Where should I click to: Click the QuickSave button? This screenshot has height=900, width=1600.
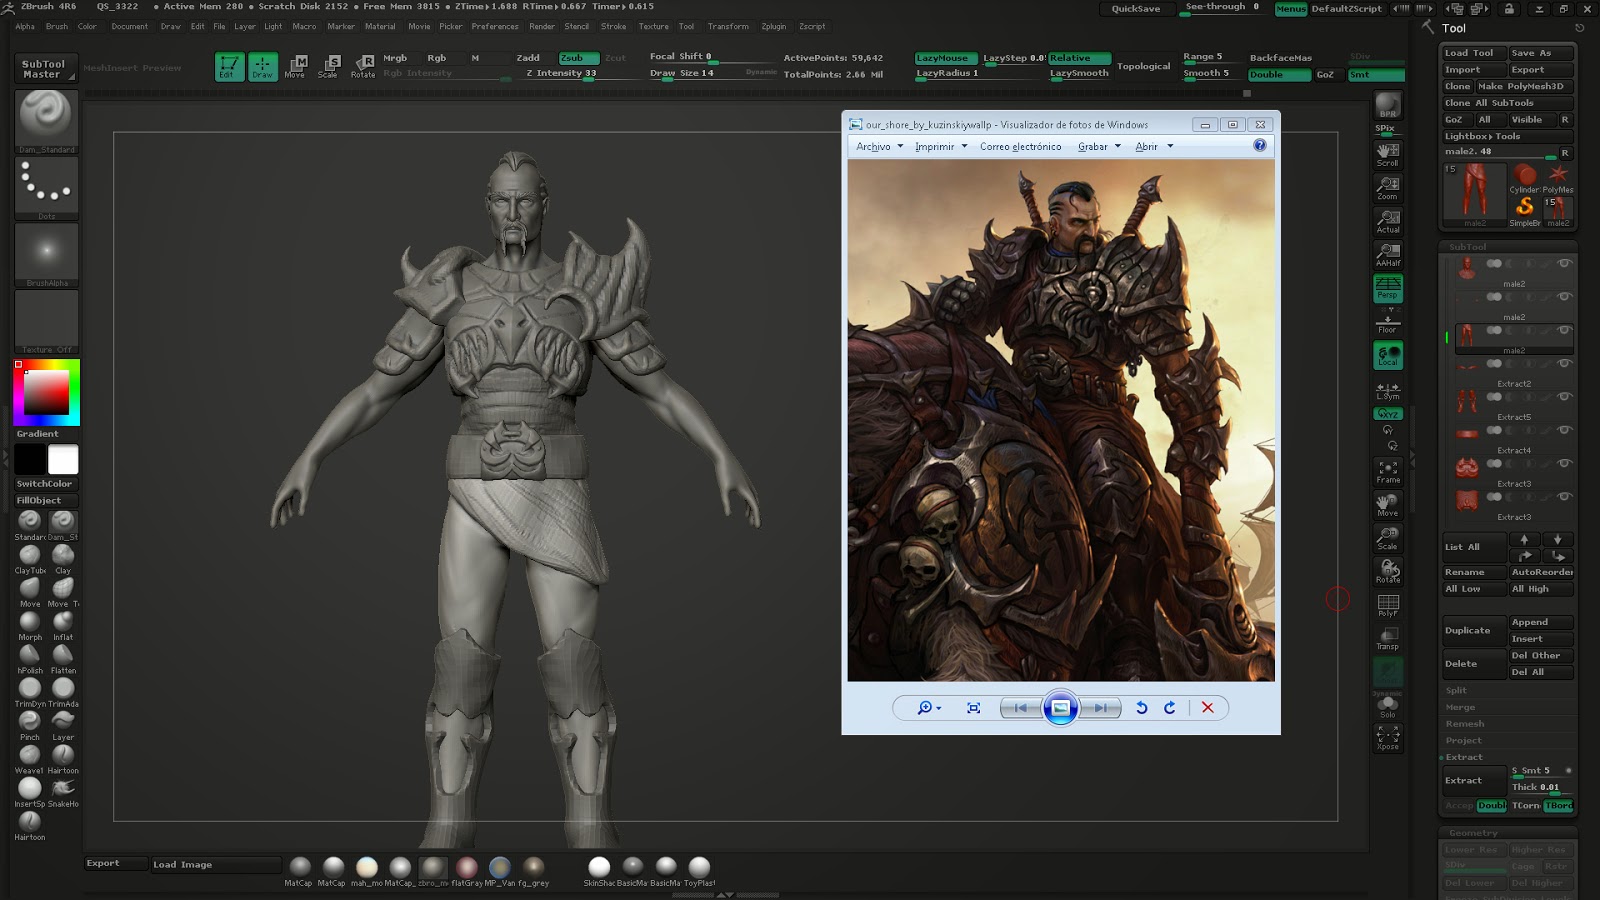[x=1136, y=9]
